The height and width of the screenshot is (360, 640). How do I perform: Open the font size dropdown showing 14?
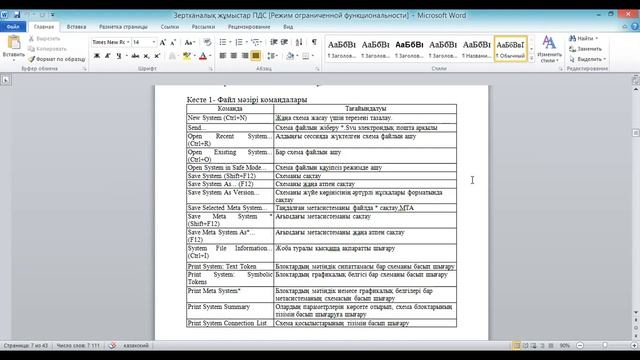153,42
